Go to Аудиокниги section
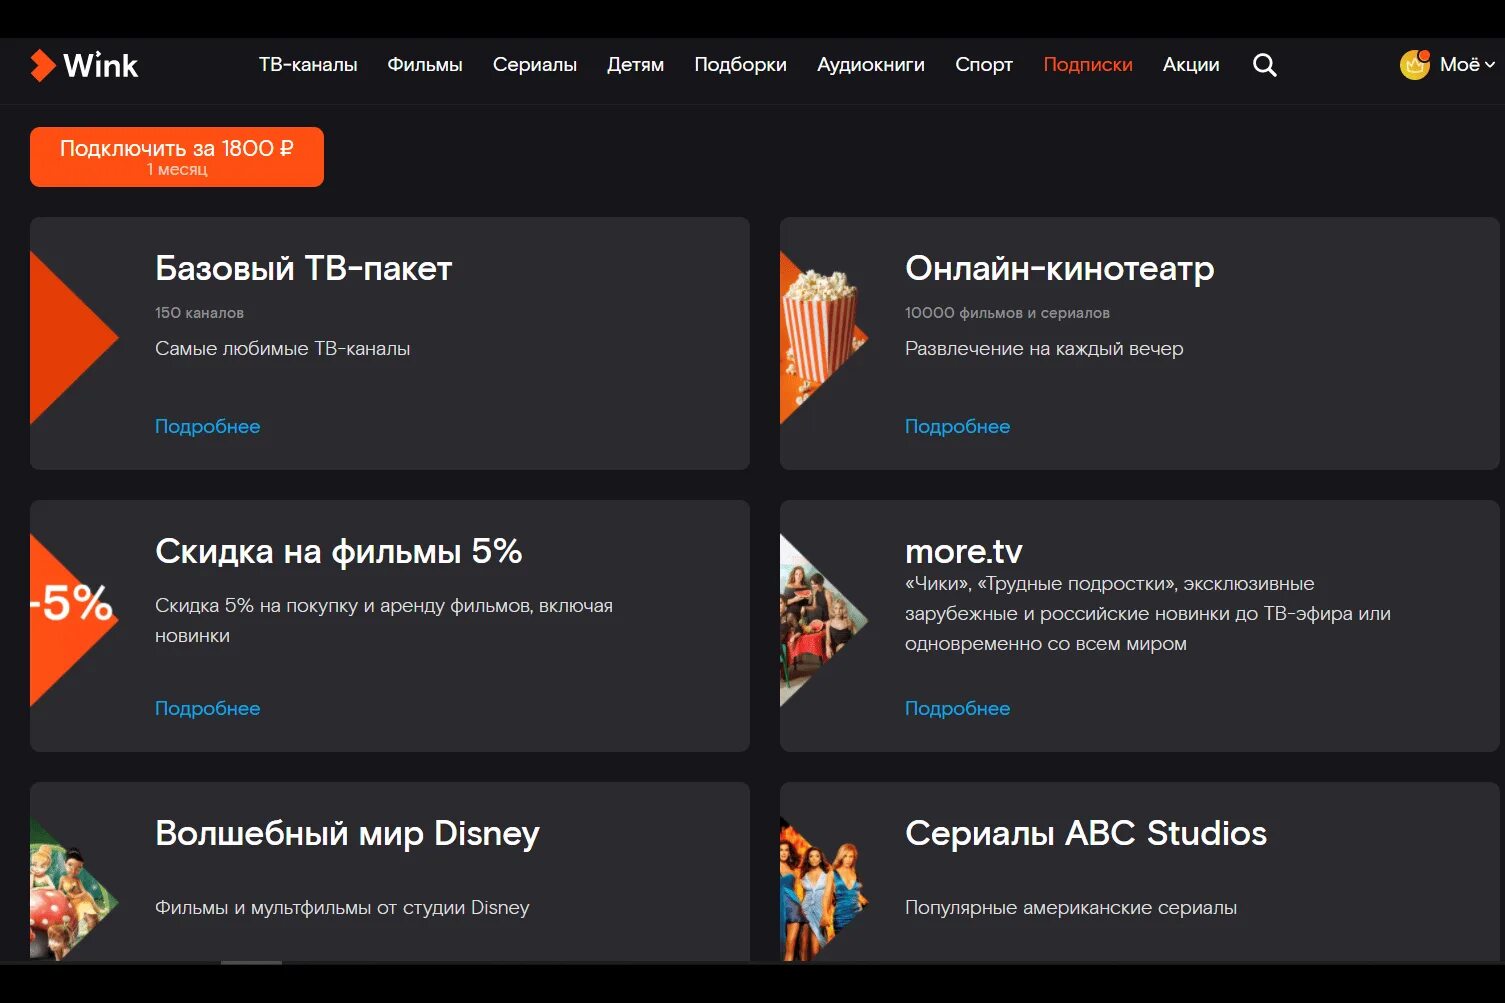1505x1003 pixels. tap(871, 65)
